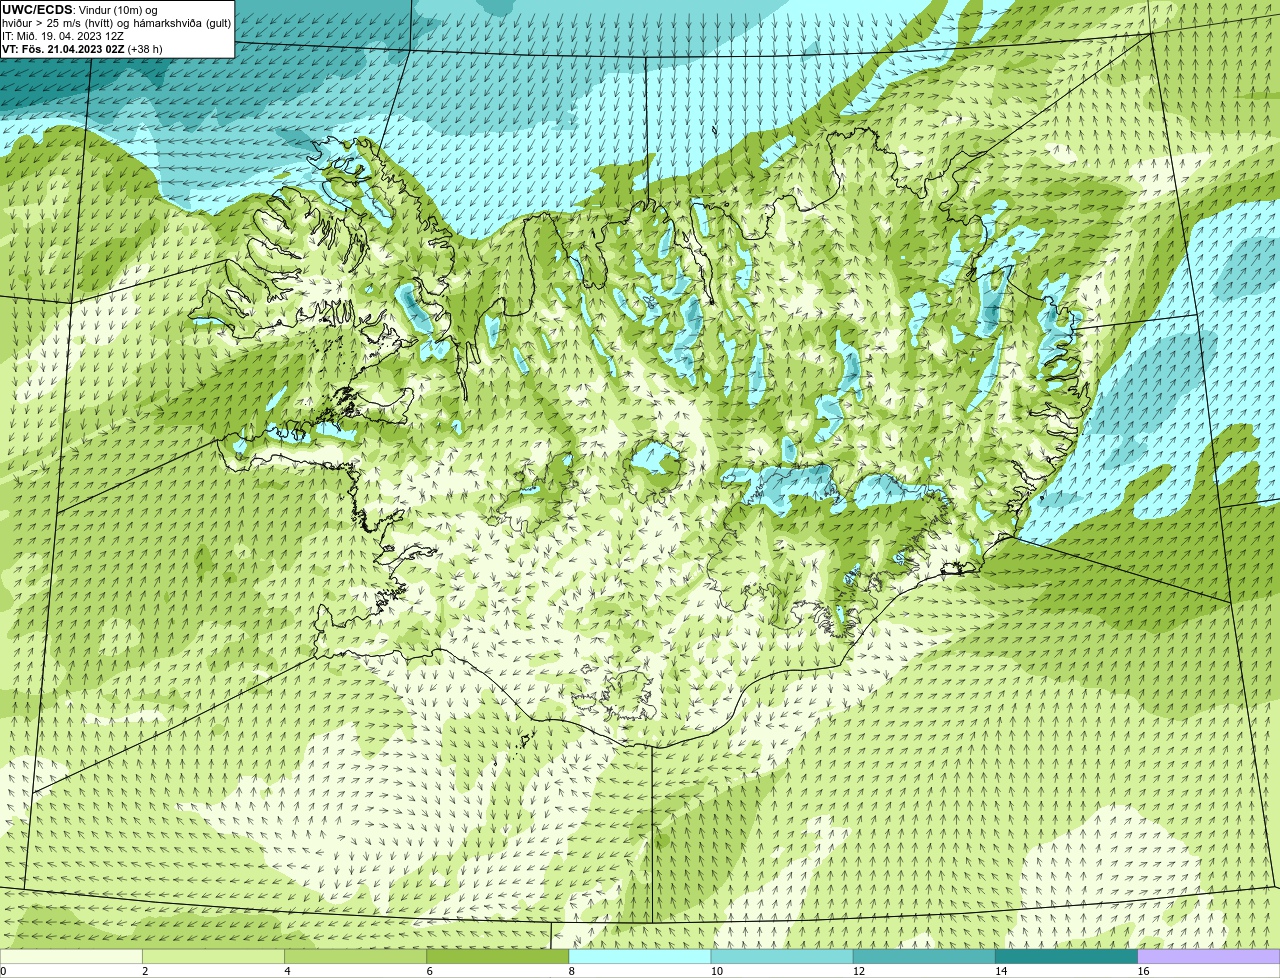1280x978 pixels.
Task: Click the purple legend swatch above 16 m/s
Action: pyautogui.click(x=1209, y=956)
